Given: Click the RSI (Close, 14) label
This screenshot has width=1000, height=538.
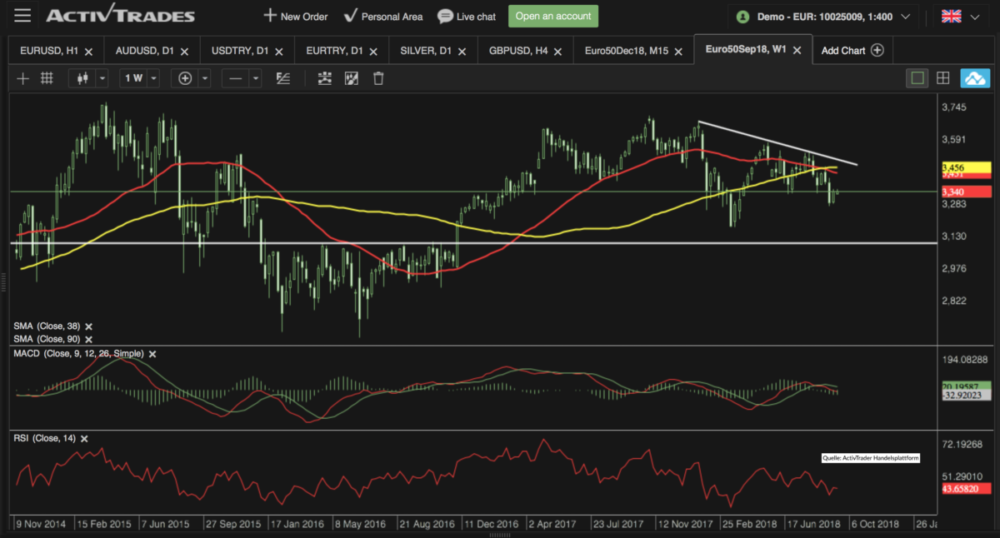Looking at the screenshot, I should [x=44, y=438].
